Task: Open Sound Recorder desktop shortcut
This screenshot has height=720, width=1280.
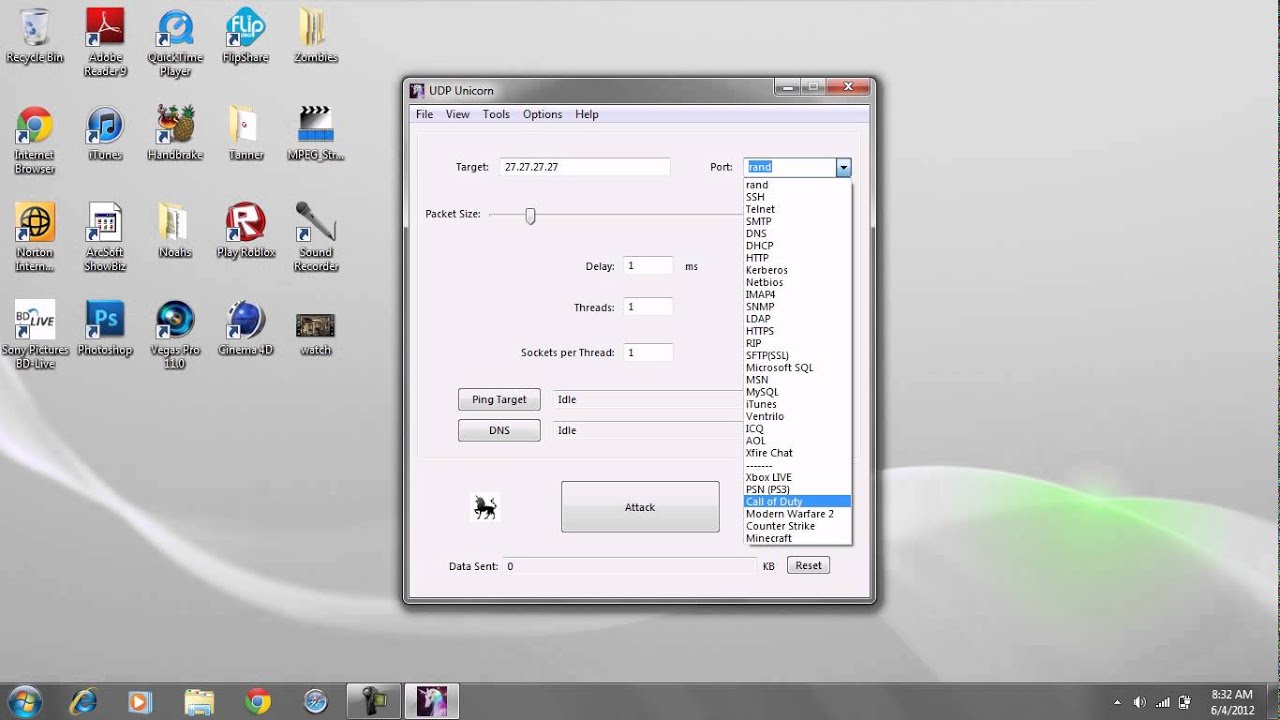Action: click(x=315, y=238)
